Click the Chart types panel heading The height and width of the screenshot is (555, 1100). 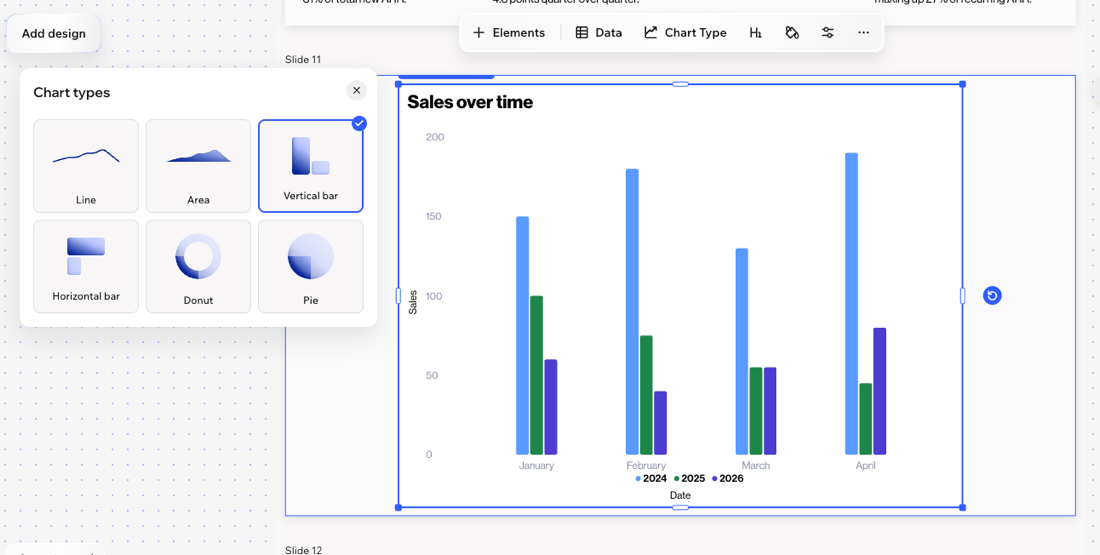[x=72, y=93]
